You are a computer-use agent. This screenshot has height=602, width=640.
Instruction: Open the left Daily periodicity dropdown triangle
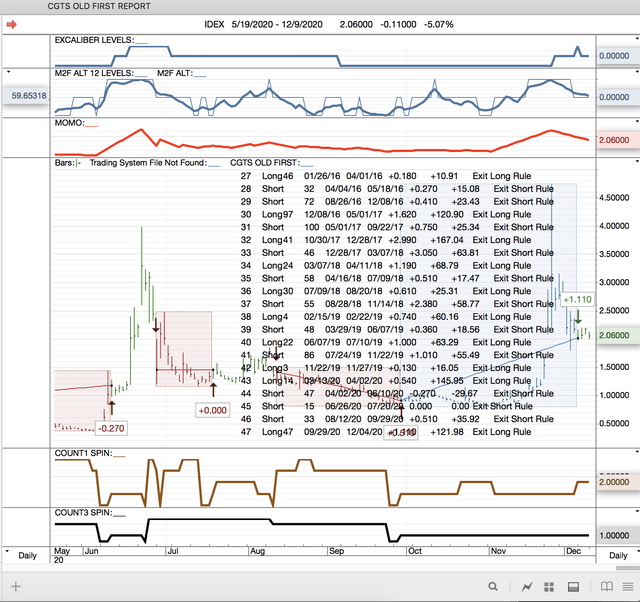tap(7, 551)
